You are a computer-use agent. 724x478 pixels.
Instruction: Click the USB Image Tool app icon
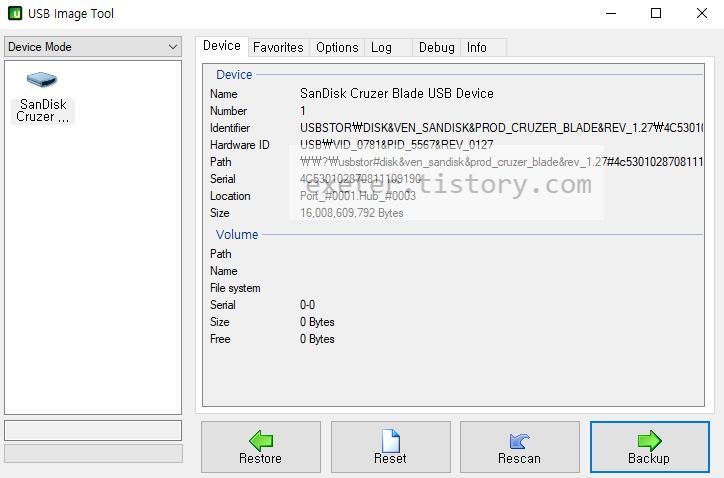click(15, 13)
